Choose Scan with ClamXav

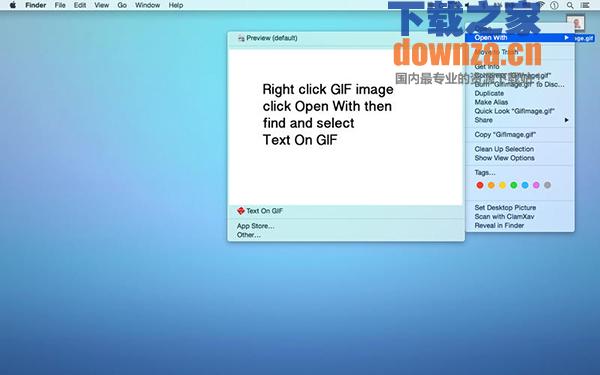504,217
